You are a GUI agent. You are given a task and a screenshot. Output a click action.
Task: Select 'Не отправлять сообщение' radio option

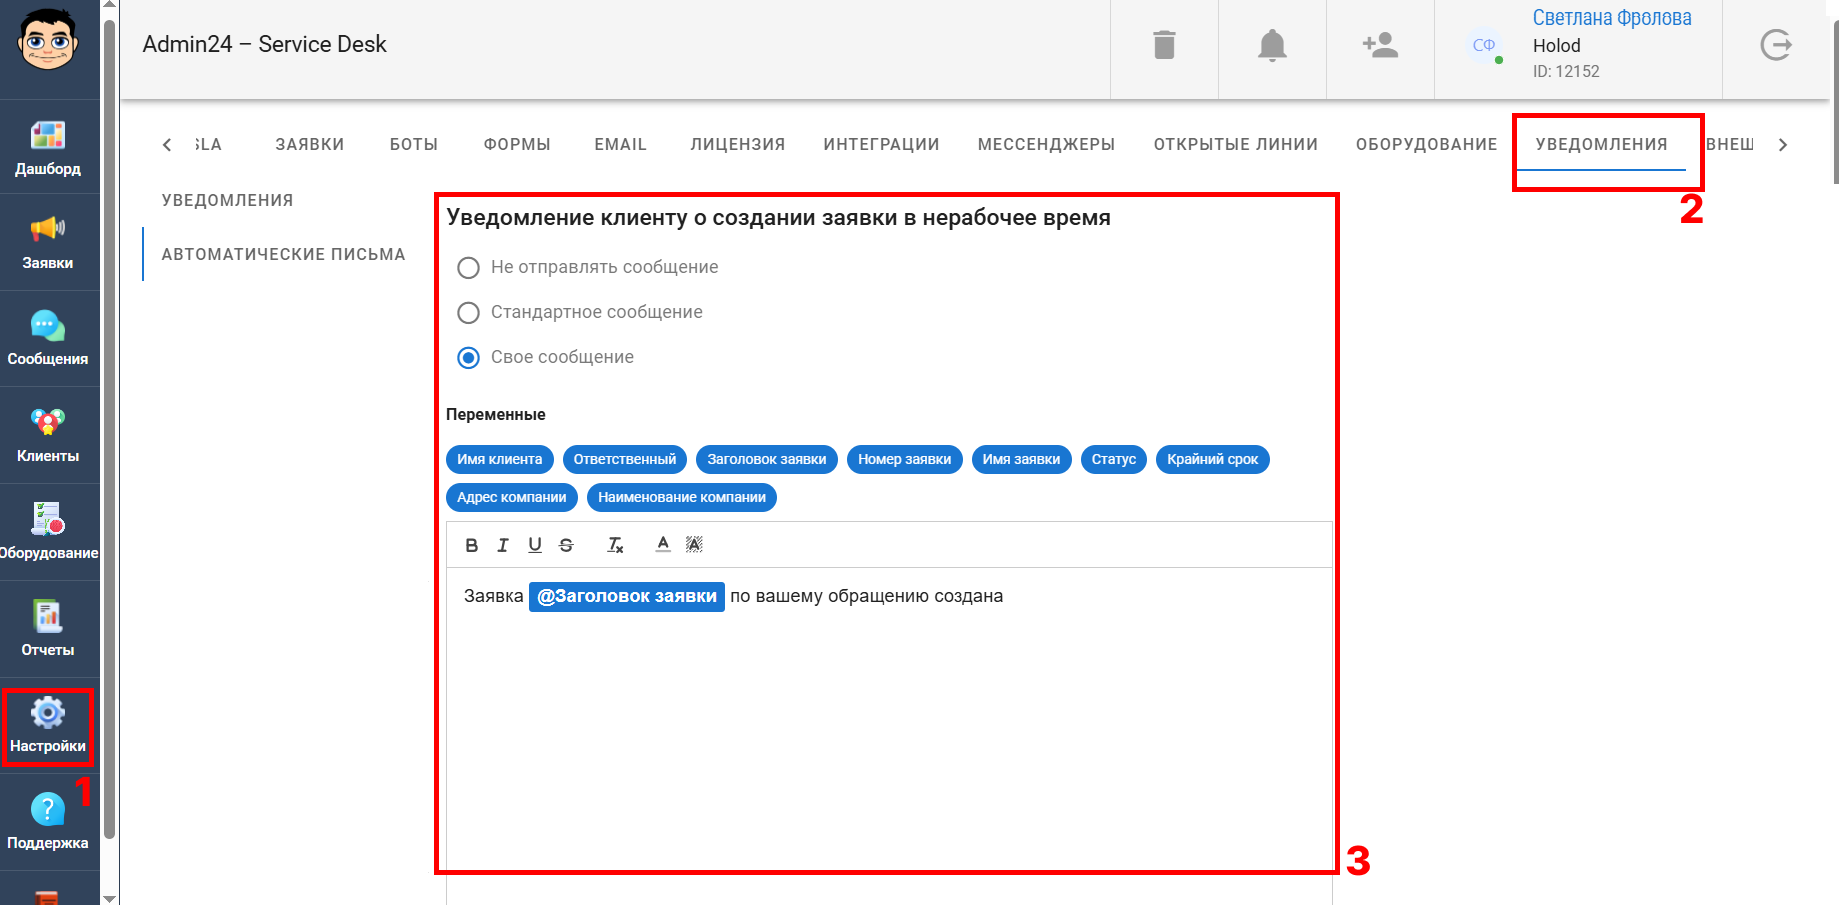[x=468, y=268]
